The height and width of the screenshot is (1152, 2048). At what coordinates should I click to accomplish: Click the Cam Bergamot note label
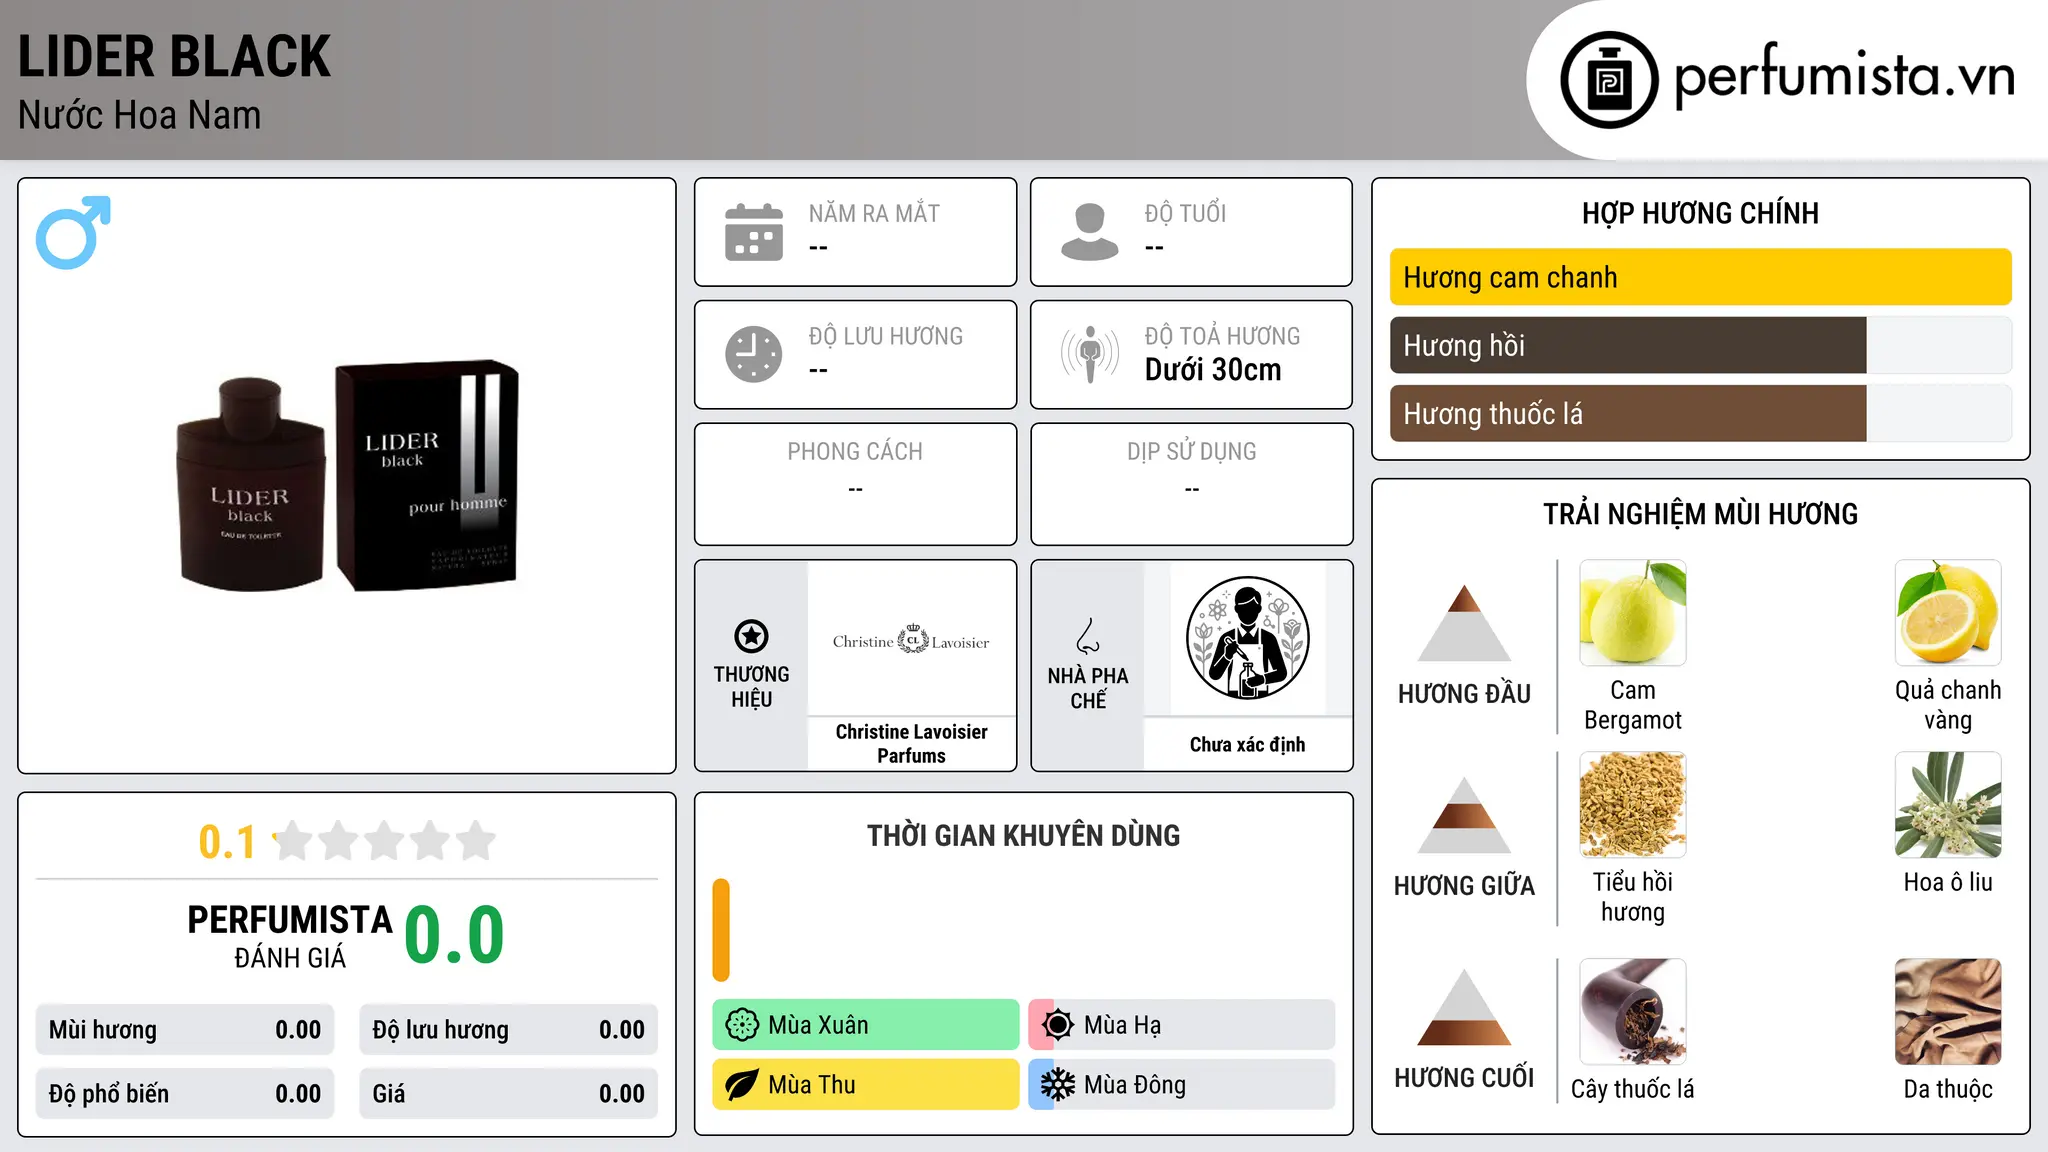[1633, 705]
